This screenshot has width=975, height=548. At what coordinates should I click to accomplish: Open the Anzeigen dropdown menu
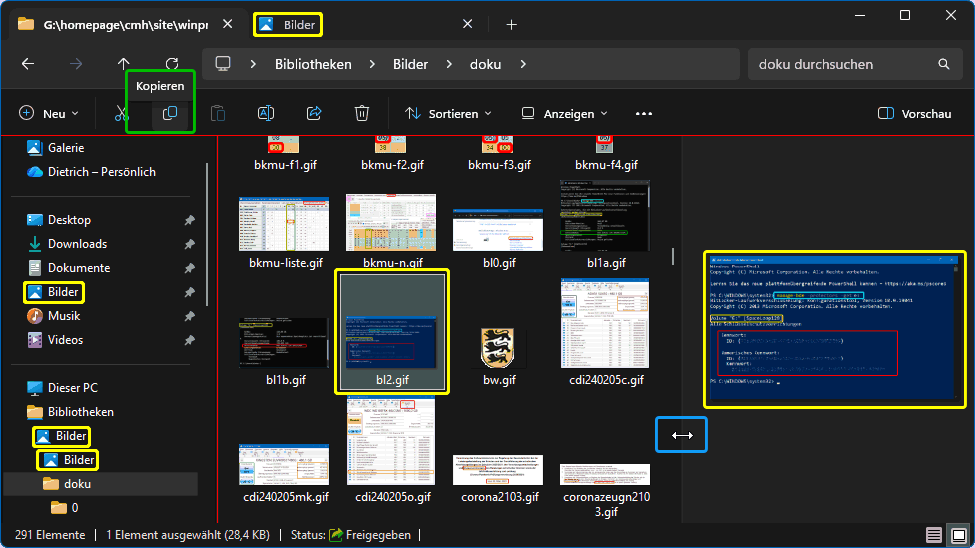(x=564, y=114)
